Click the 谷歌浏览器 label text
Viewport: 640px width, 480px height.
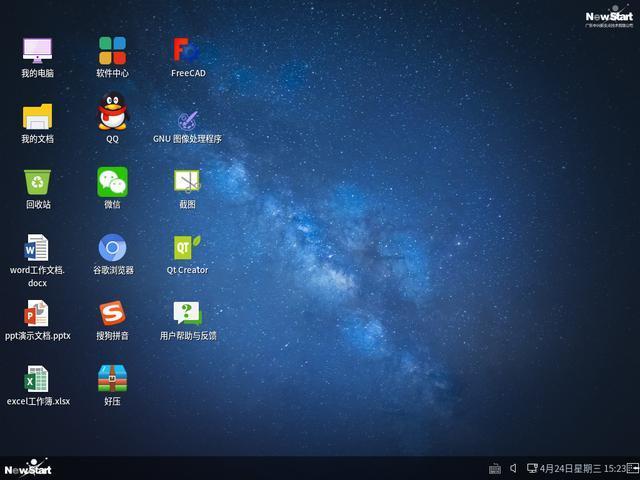coord(113,270)
